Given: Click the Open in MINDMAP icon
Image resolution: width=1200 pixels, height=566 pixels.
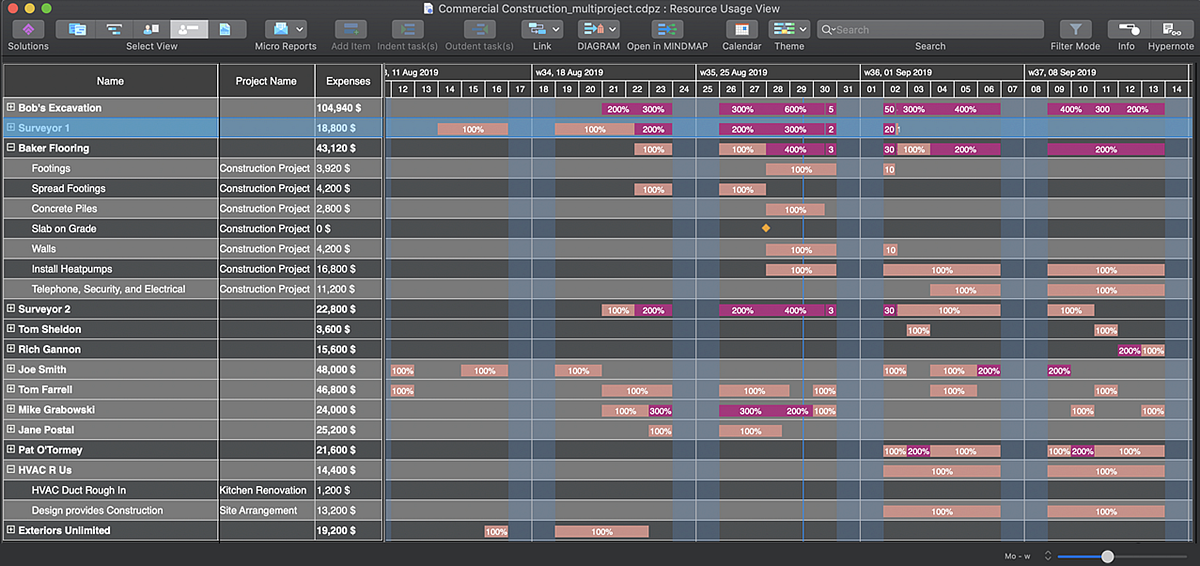Looking at the screenshot, I should pos(665,30).
